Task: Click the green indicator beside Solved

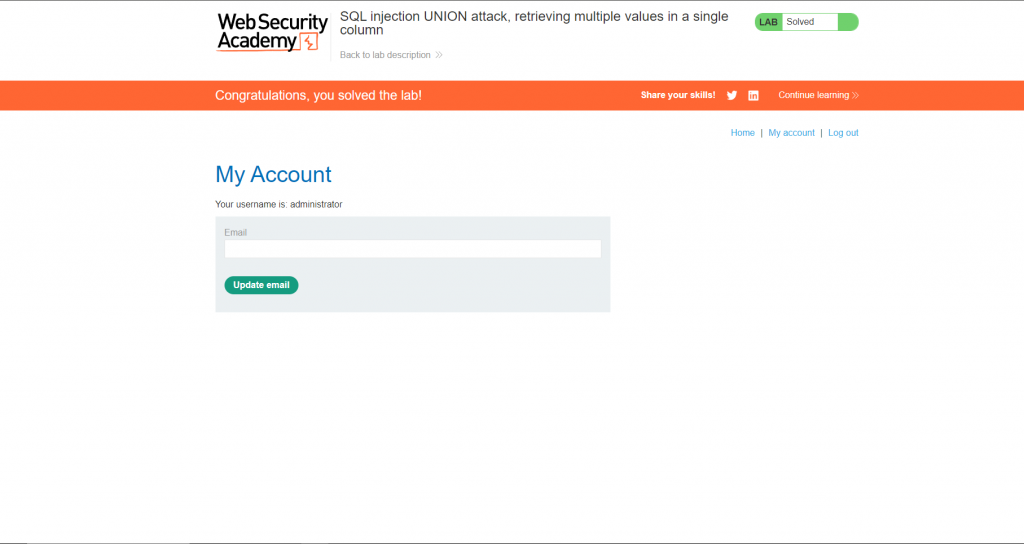Action: pyautogui.click(x=848, y=22)
